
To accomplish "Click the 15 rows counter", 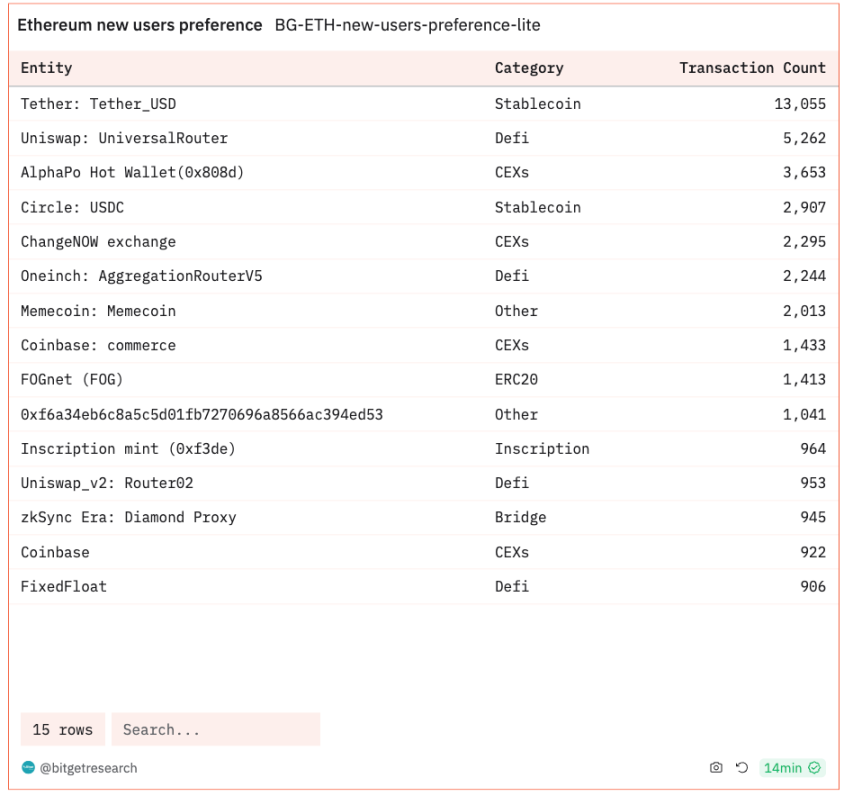I will pyautogui.click(x=62, y=729).
